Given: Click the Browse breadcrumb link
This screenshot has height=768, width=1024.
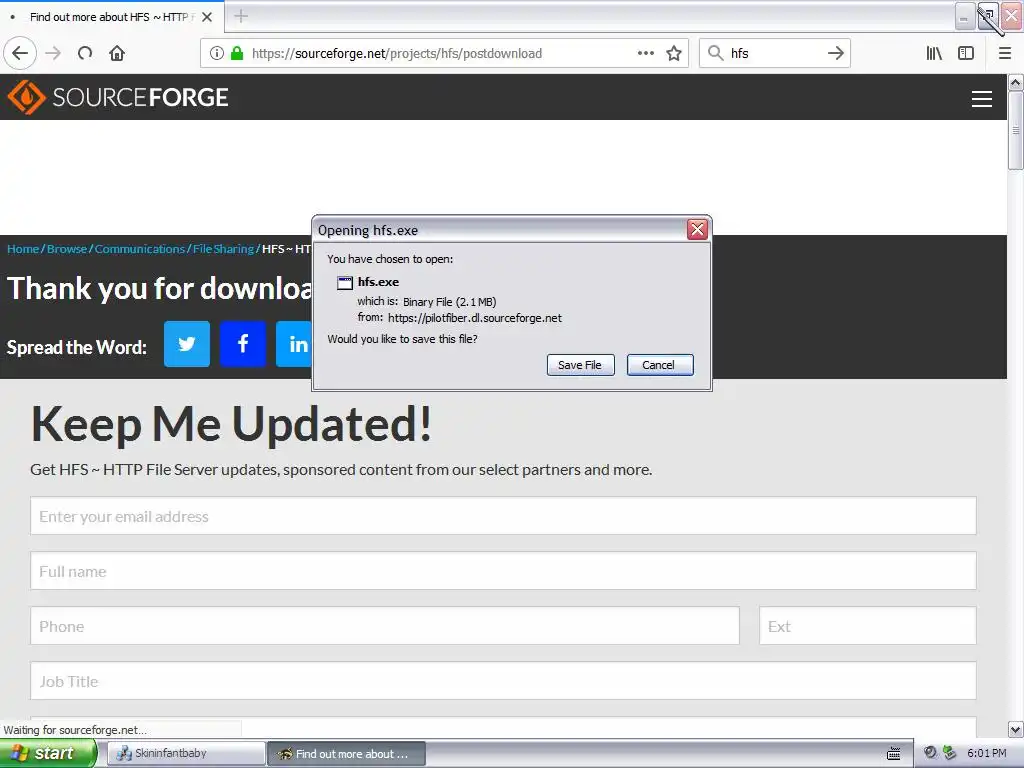Looking at the screenshot, I should pyautogui.click(x=67, y=249).
